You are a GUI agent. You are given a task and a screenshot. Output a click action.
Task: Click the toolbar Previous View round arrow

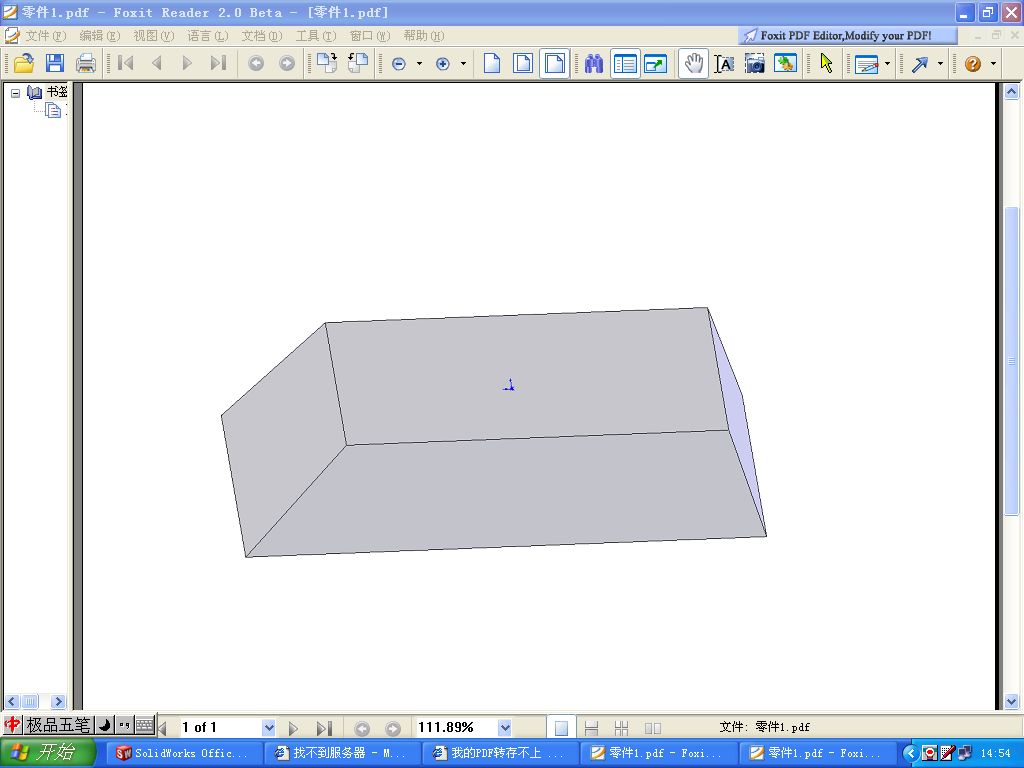[256, 63]
